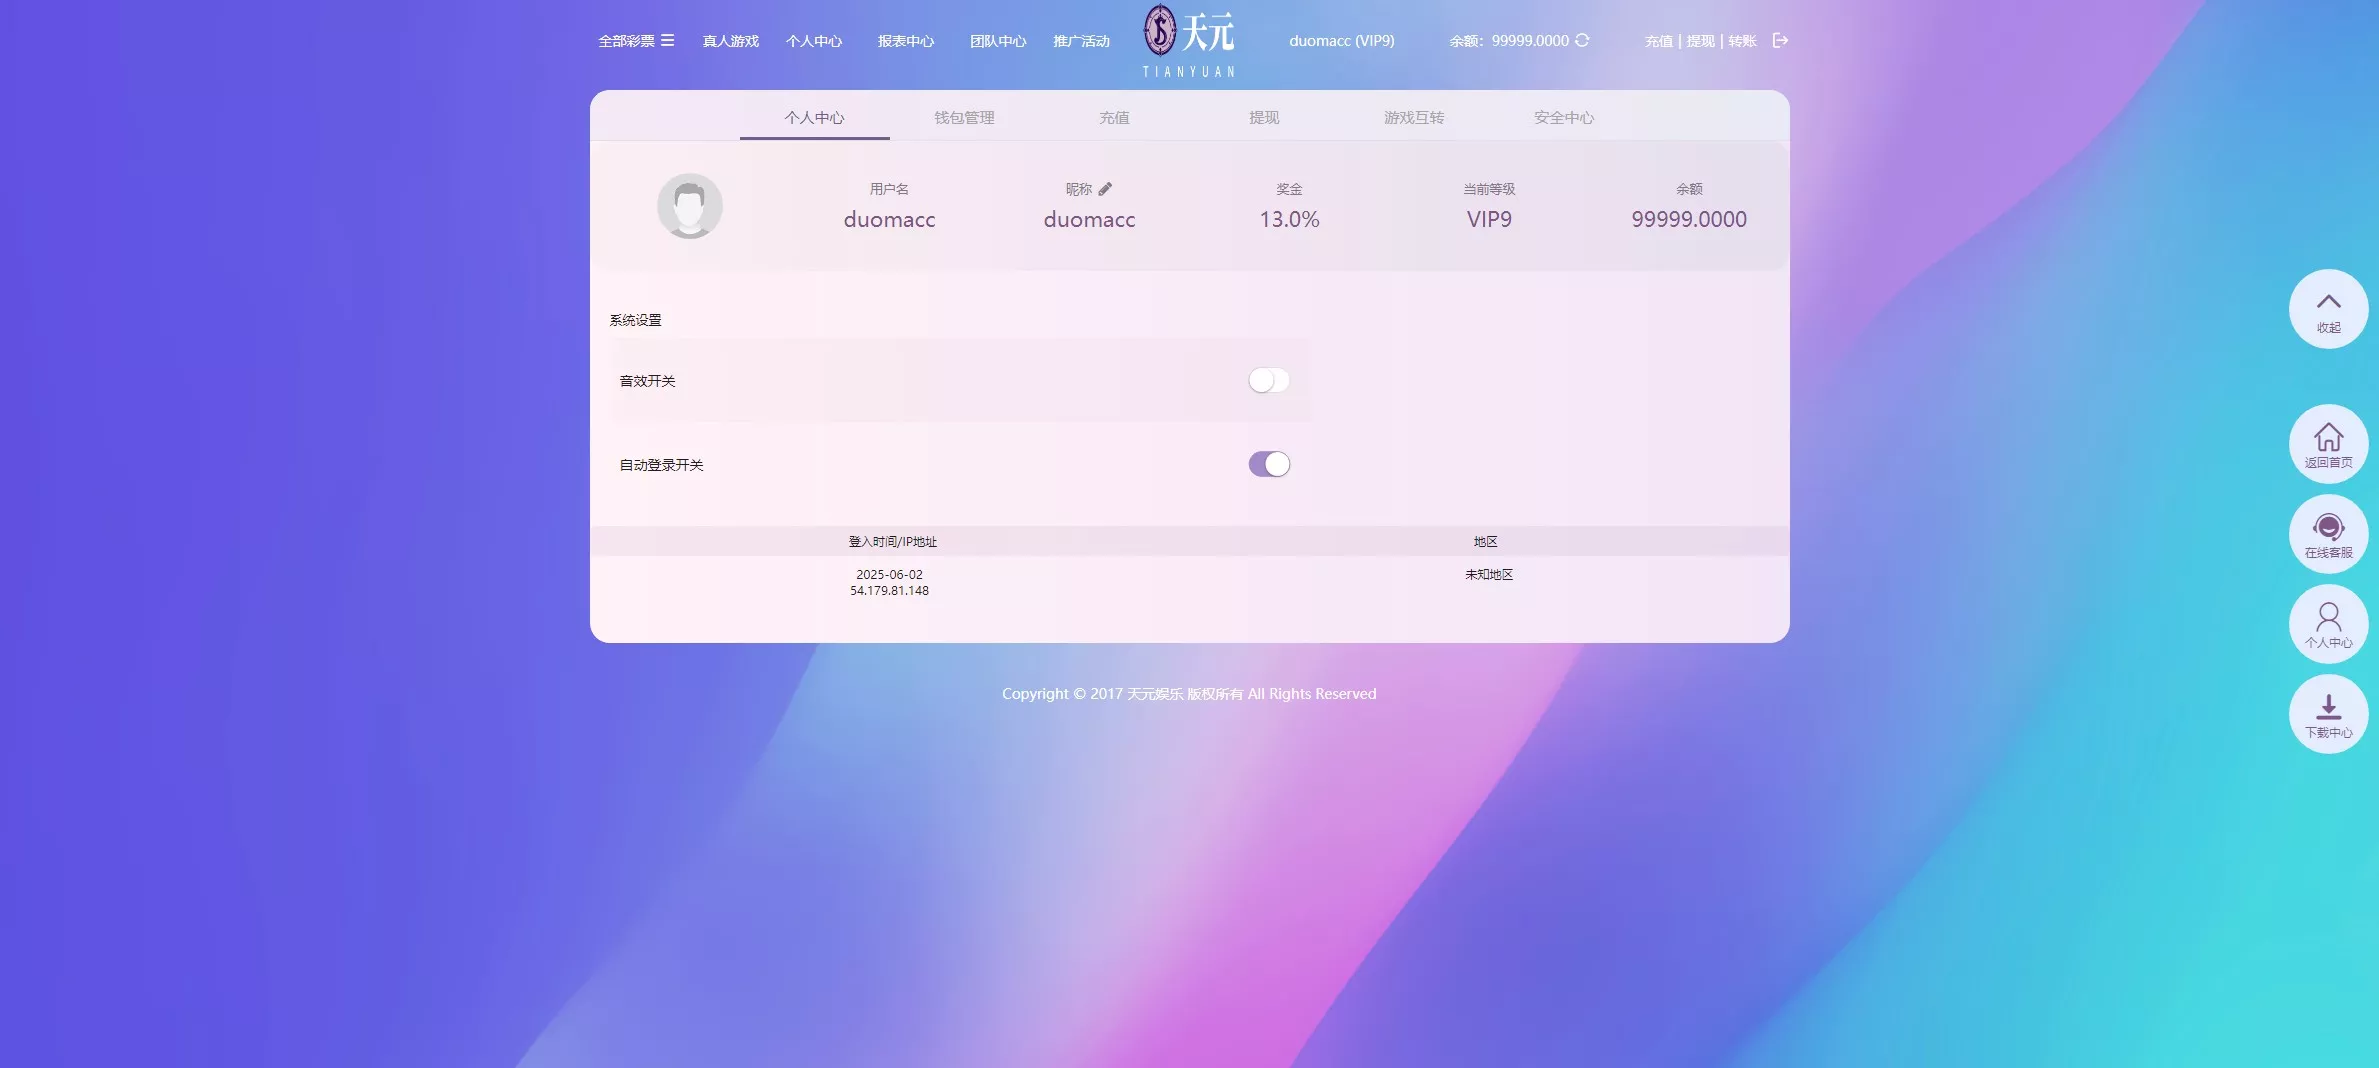The image size is (2379, 1068).
Task: Click the logout icon in header
Action: coord(1780,41)
